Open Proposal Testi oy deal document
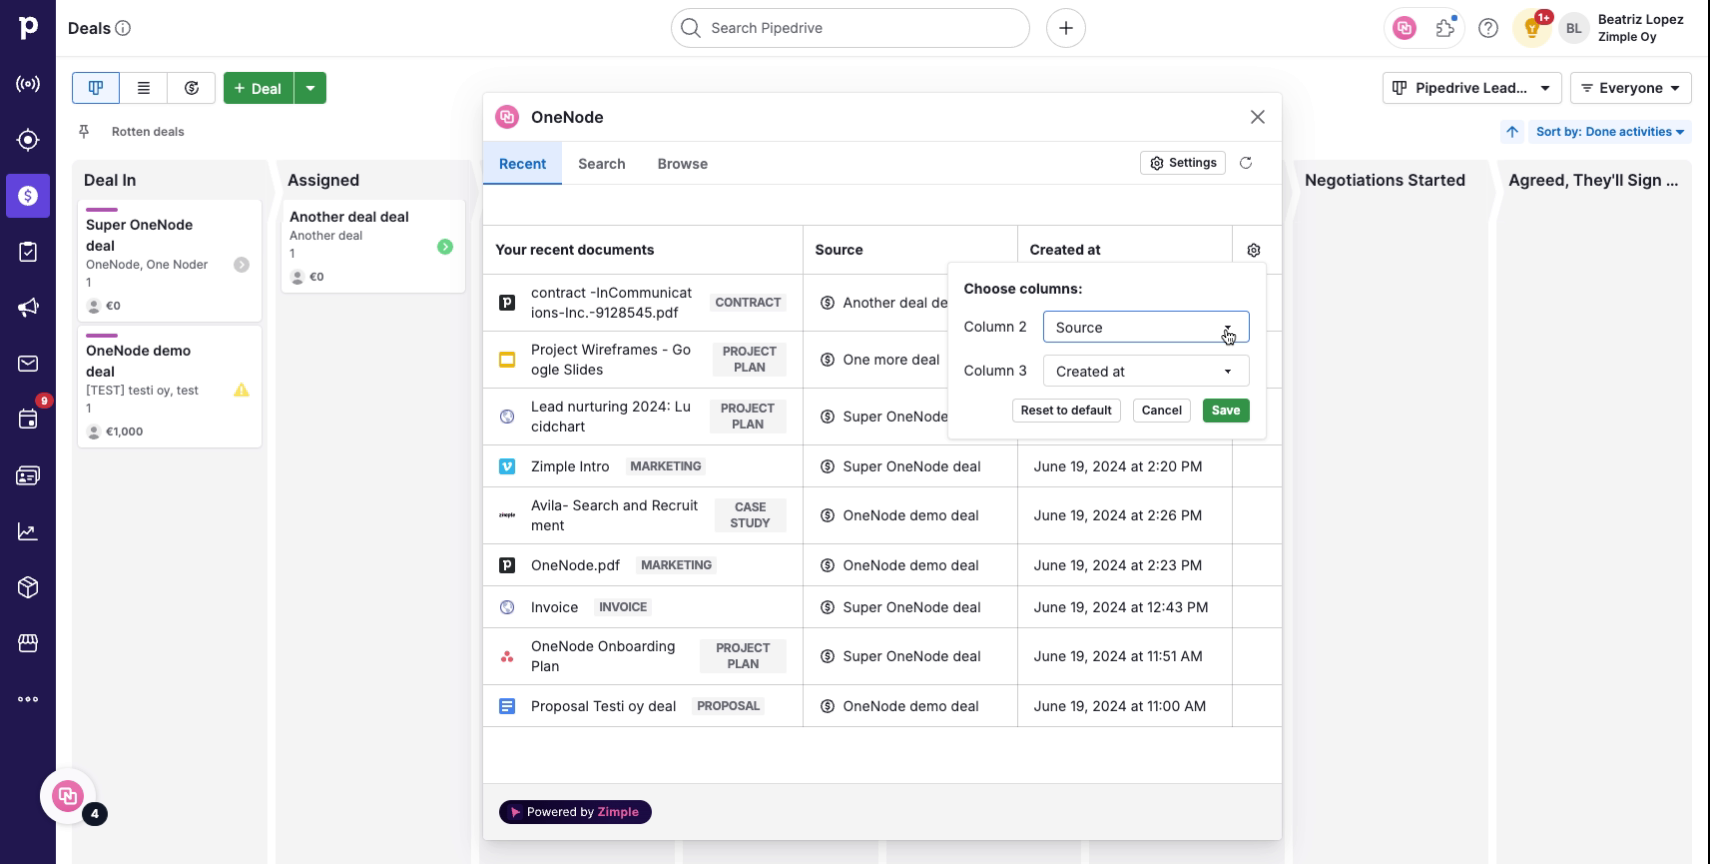This screenshot has height=864, width=1710. click(603, 706)
